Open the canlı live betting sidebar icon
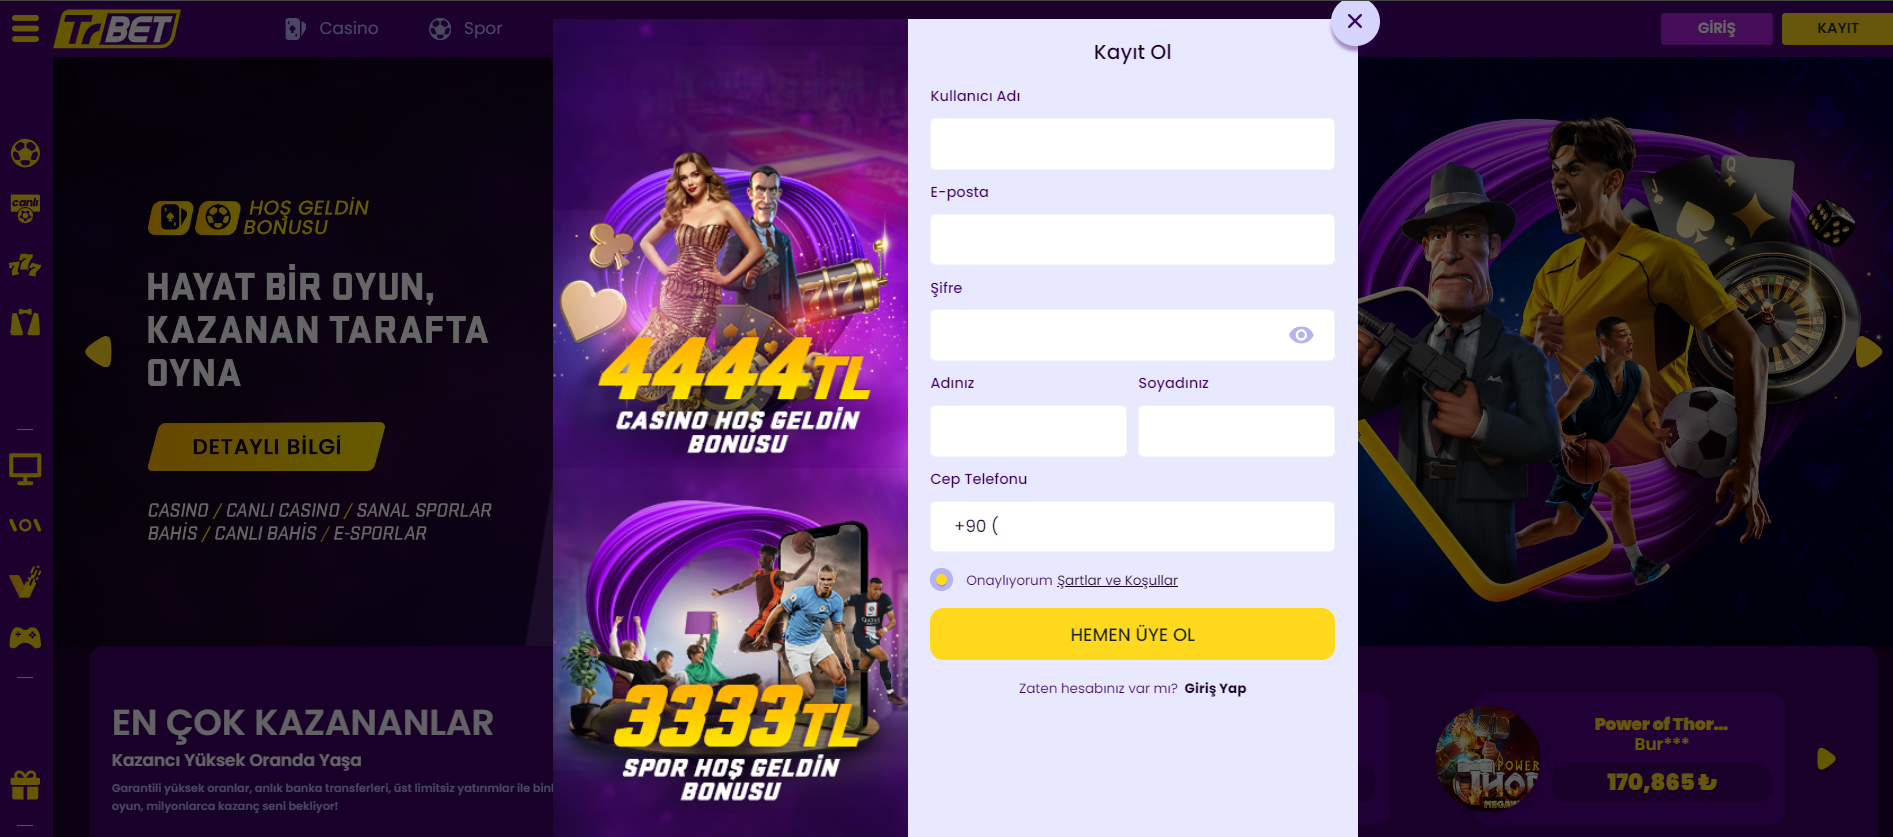The image size is (1893, 837). 25,208
